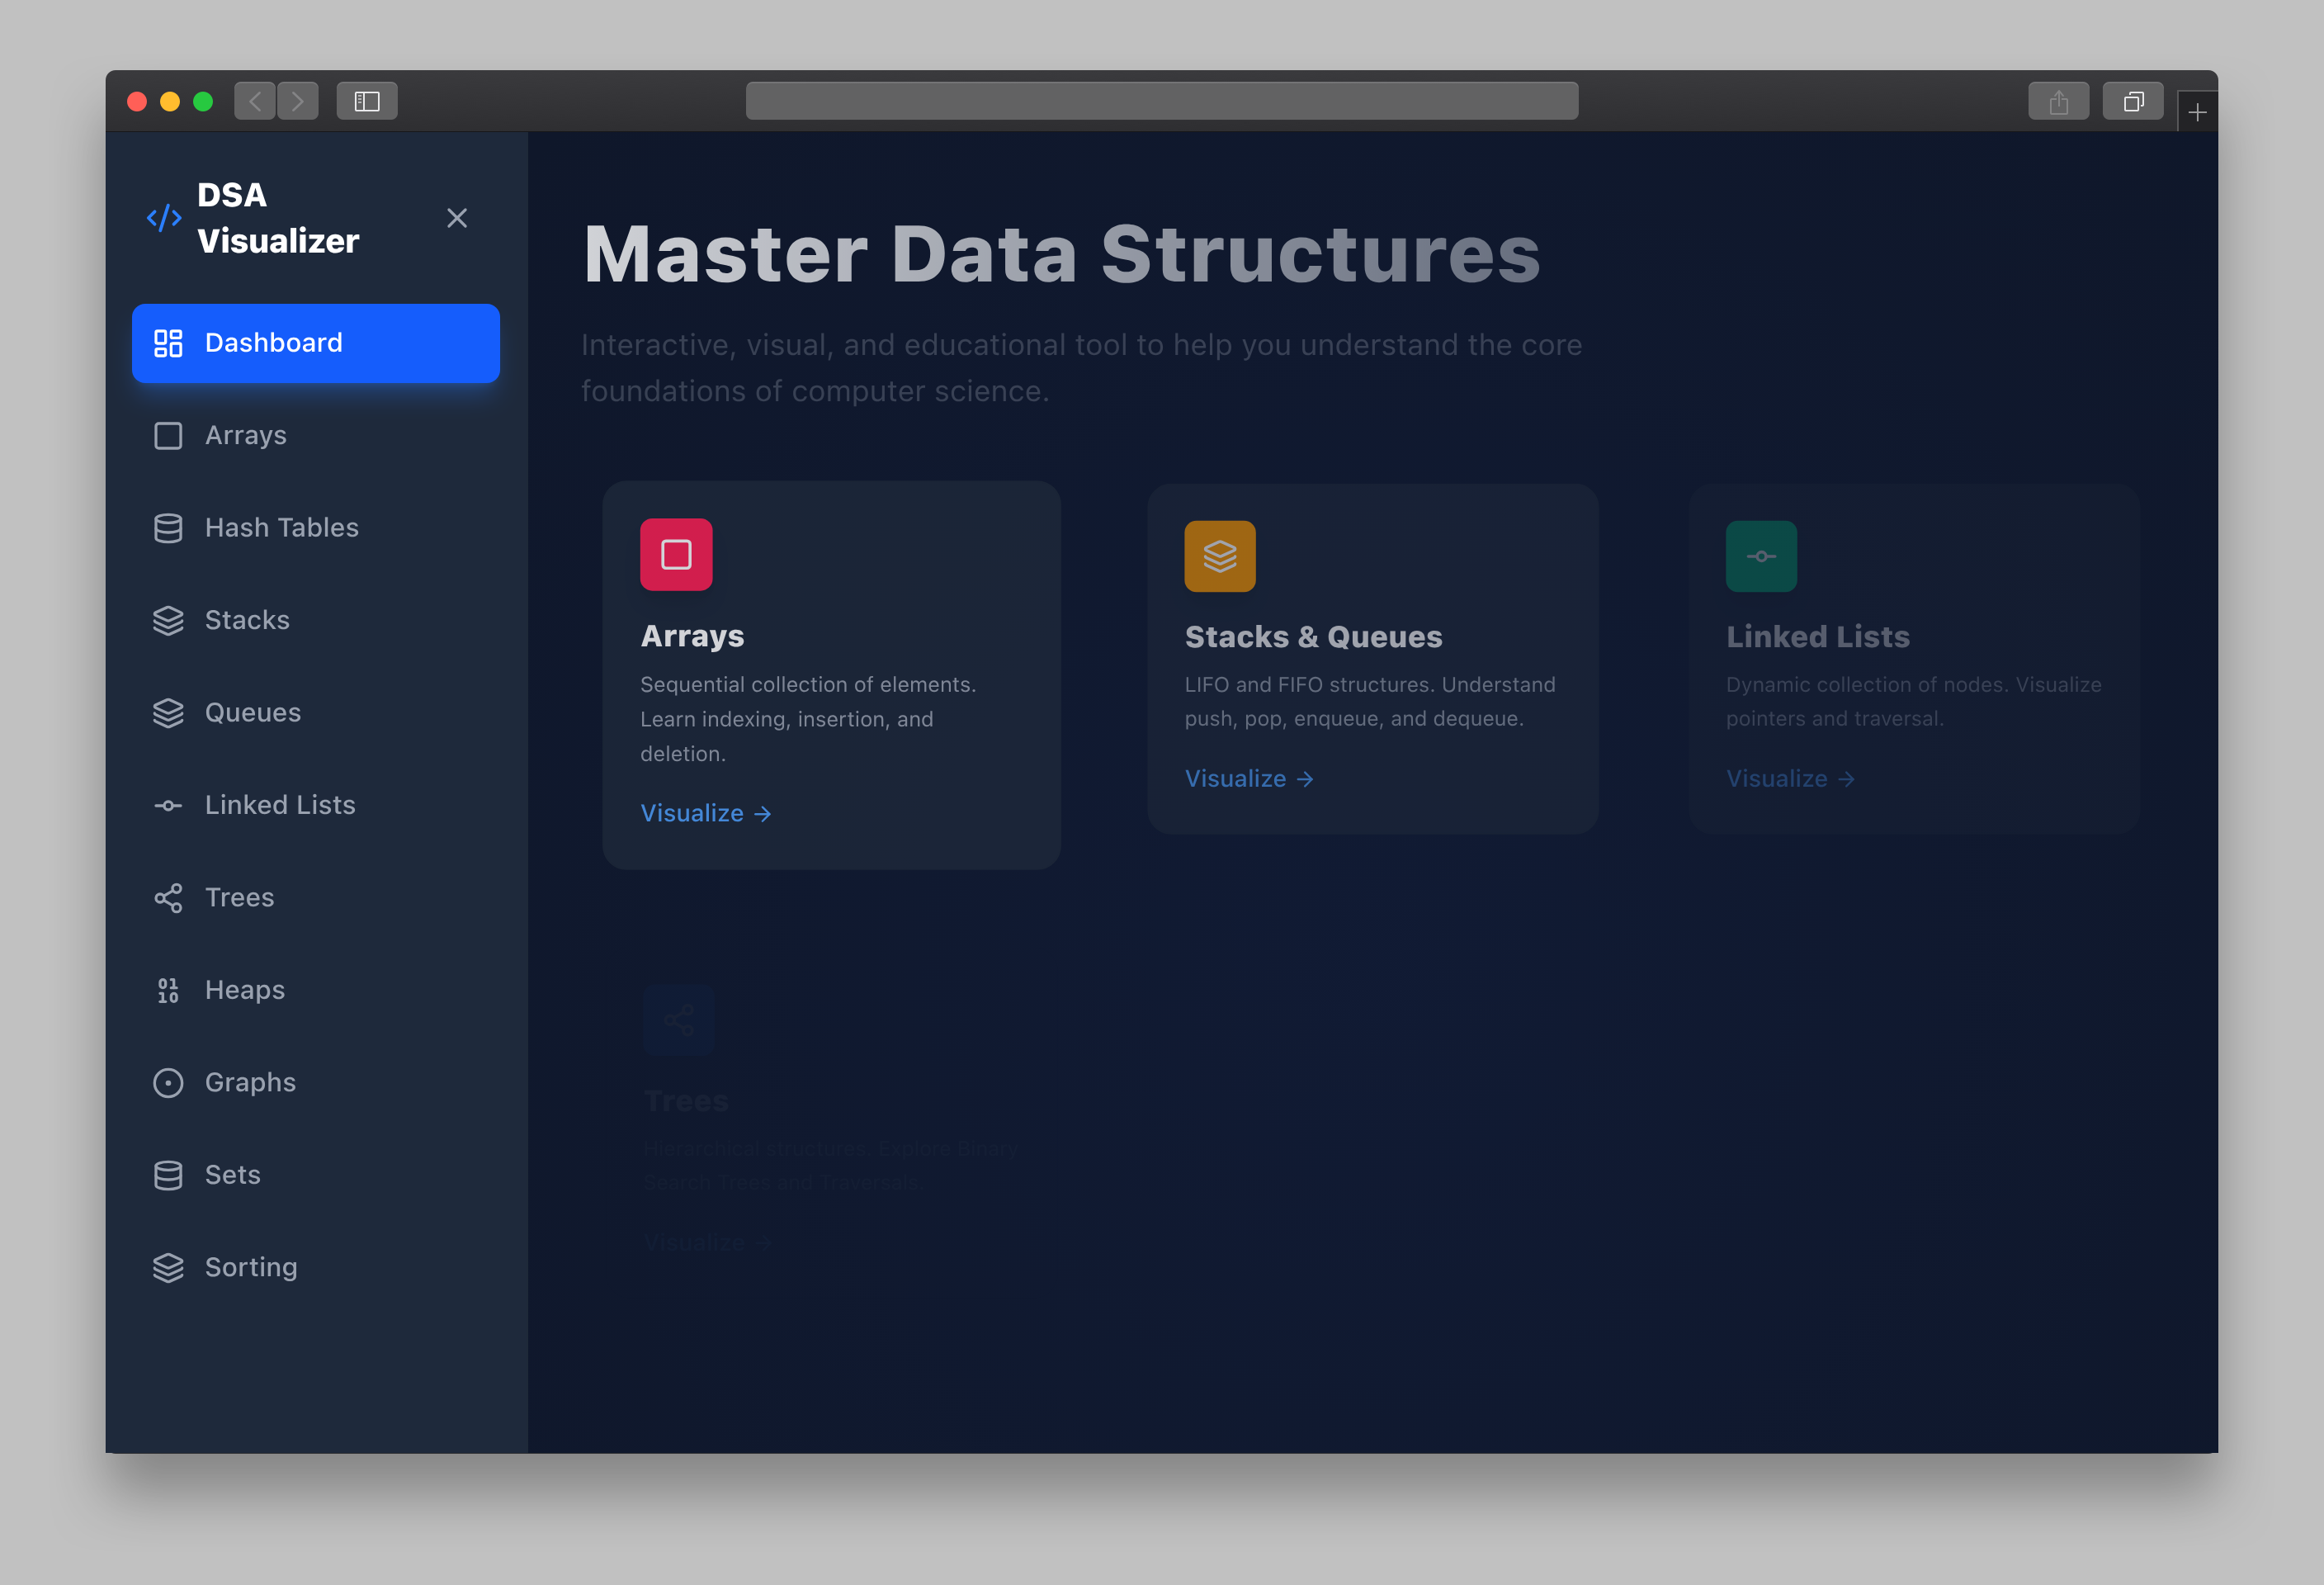The width and height of the screenshot is (2324, 1585).
Task: Click the browser share icon
Action: [2058, 101]
